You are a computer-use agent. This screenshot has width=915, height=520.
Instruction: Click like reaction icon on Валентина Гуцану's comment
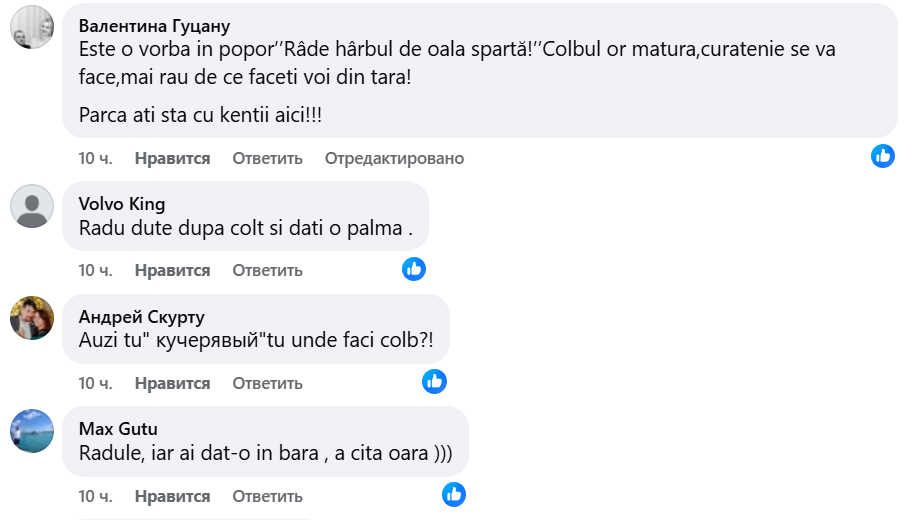point(882,156)
